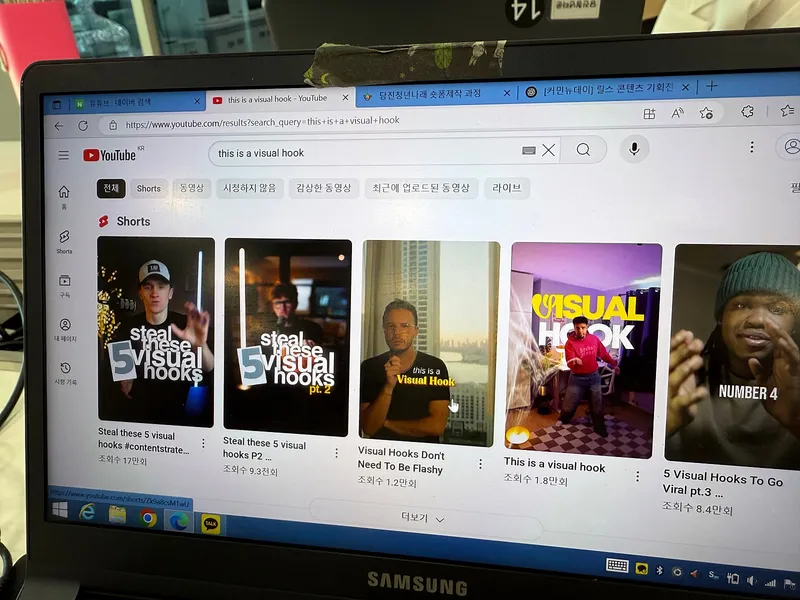The image size is (800, 600).
Task: Go to the YouTube logo home
Action: point(110,155)
